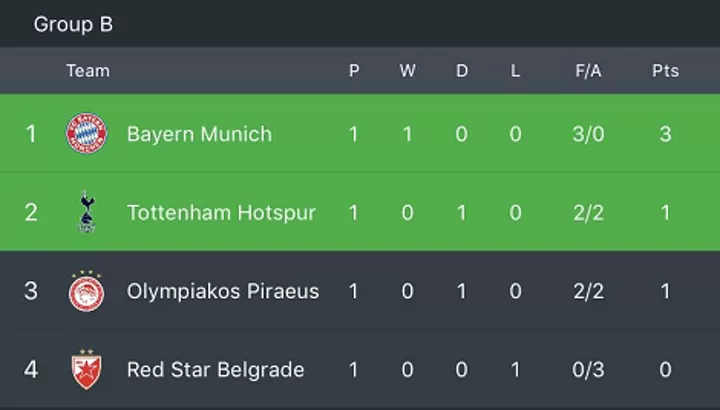Click Red Star Belgrade's 0/3 goals value
Viewport: 720px width, 410px height.
pos(588,370)
